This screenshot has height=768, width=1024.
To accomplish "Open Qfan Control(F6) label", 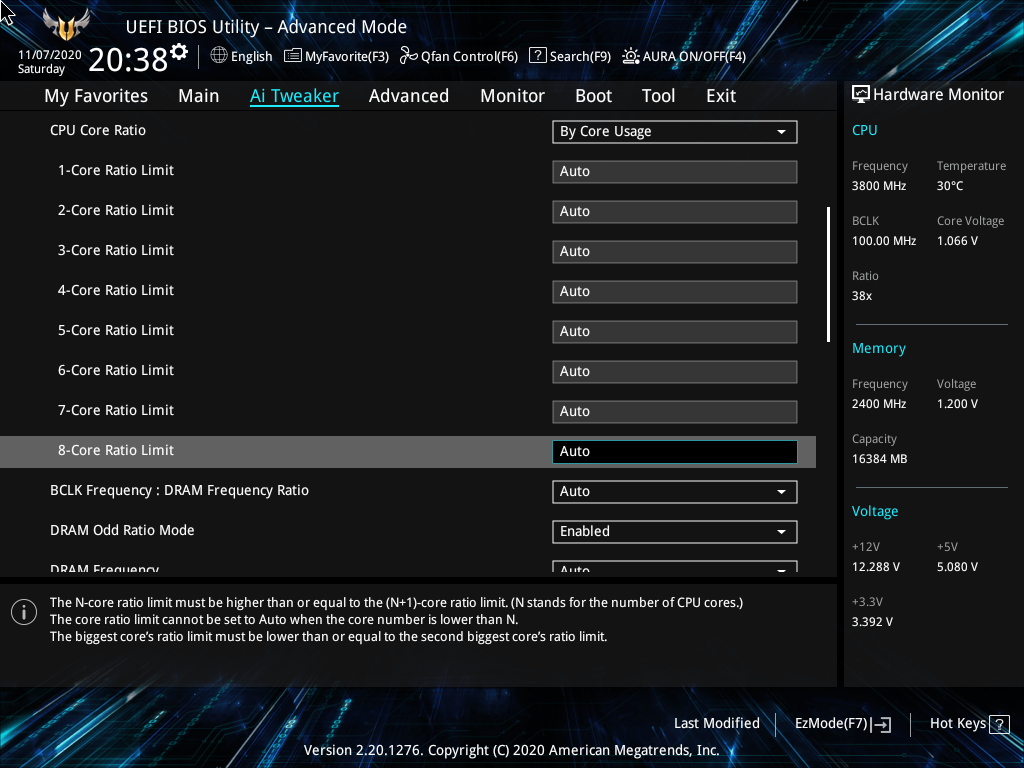I will (x=469, y=57).
